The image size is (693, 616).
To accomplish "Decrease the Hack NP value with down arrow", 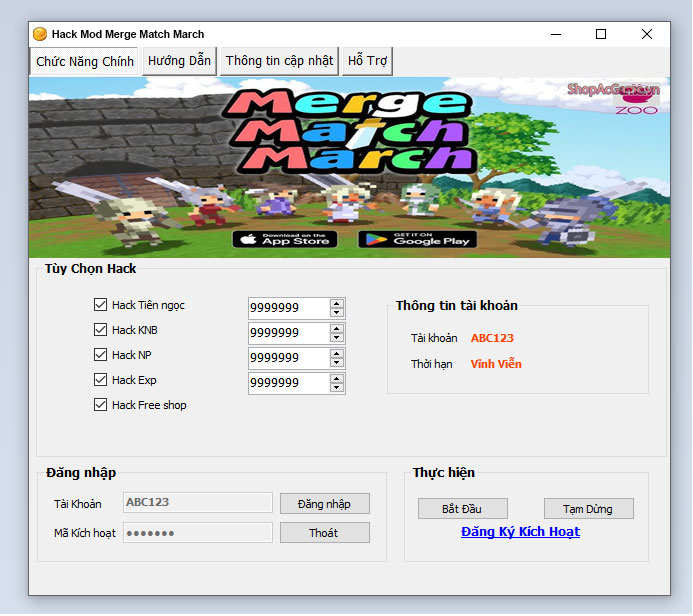I will coord(337,362).
